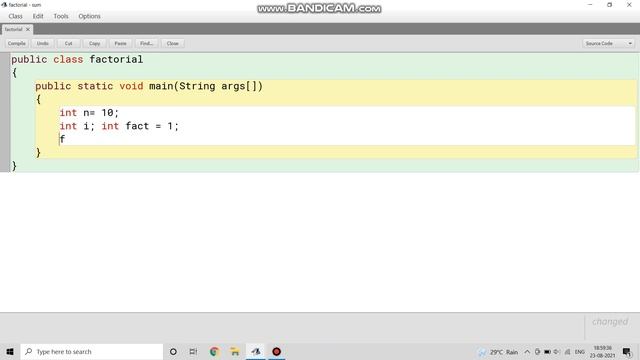Open File Explorer from the taskbar
This screenshot has height=360, width=640.
(235, 351)
